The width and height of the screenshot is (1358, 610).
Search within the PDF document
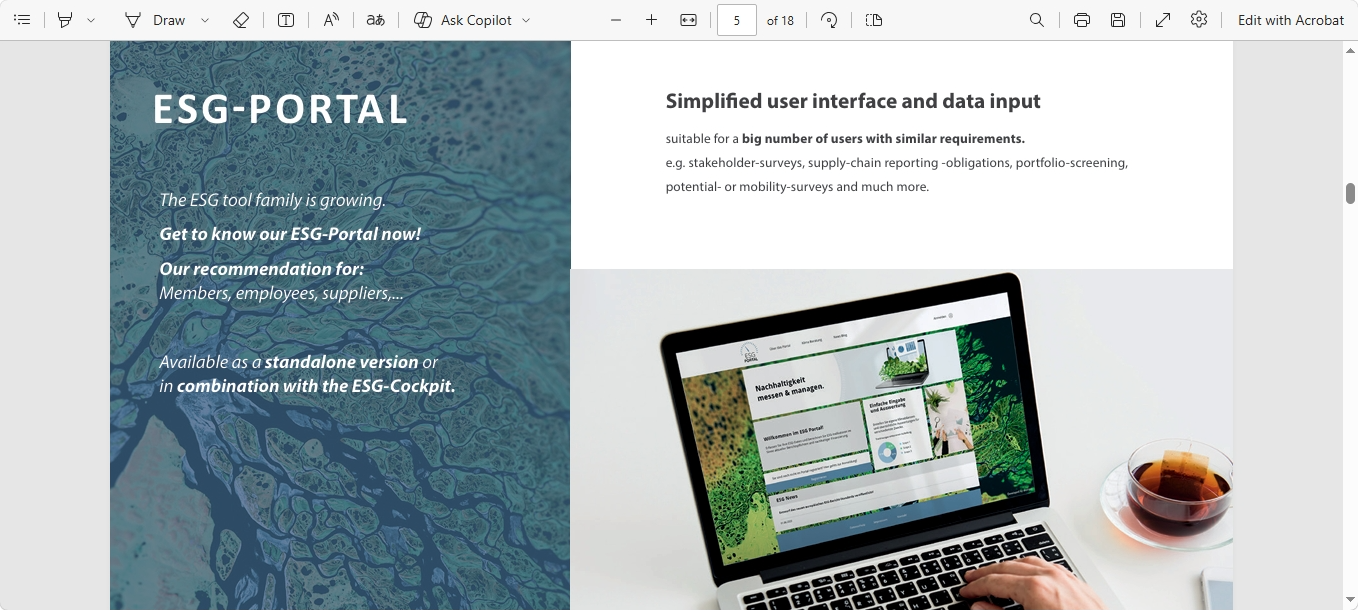[1037, 20]
